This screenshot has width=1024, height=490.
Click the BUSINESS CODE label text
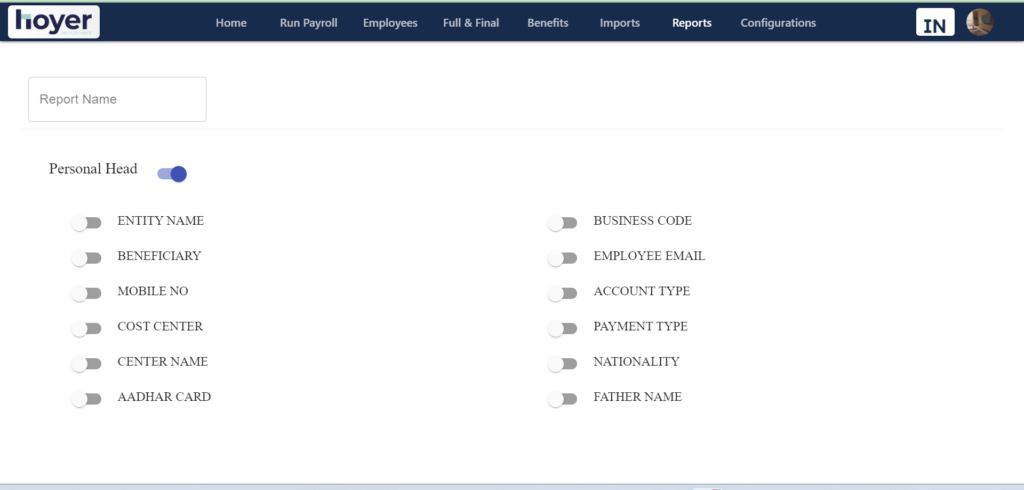pyautogui.click(x=643, y=221)
